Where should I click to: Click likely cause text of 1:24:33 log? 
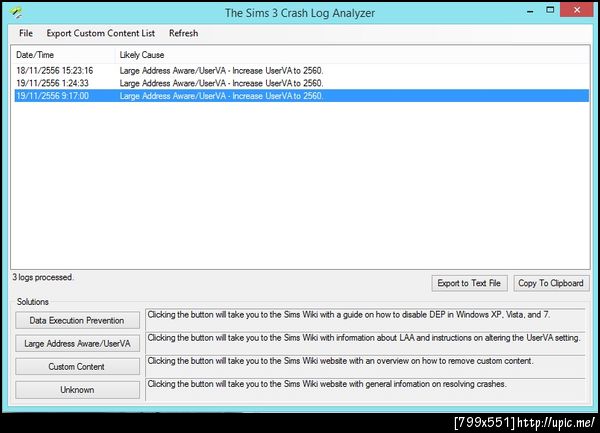221,83
